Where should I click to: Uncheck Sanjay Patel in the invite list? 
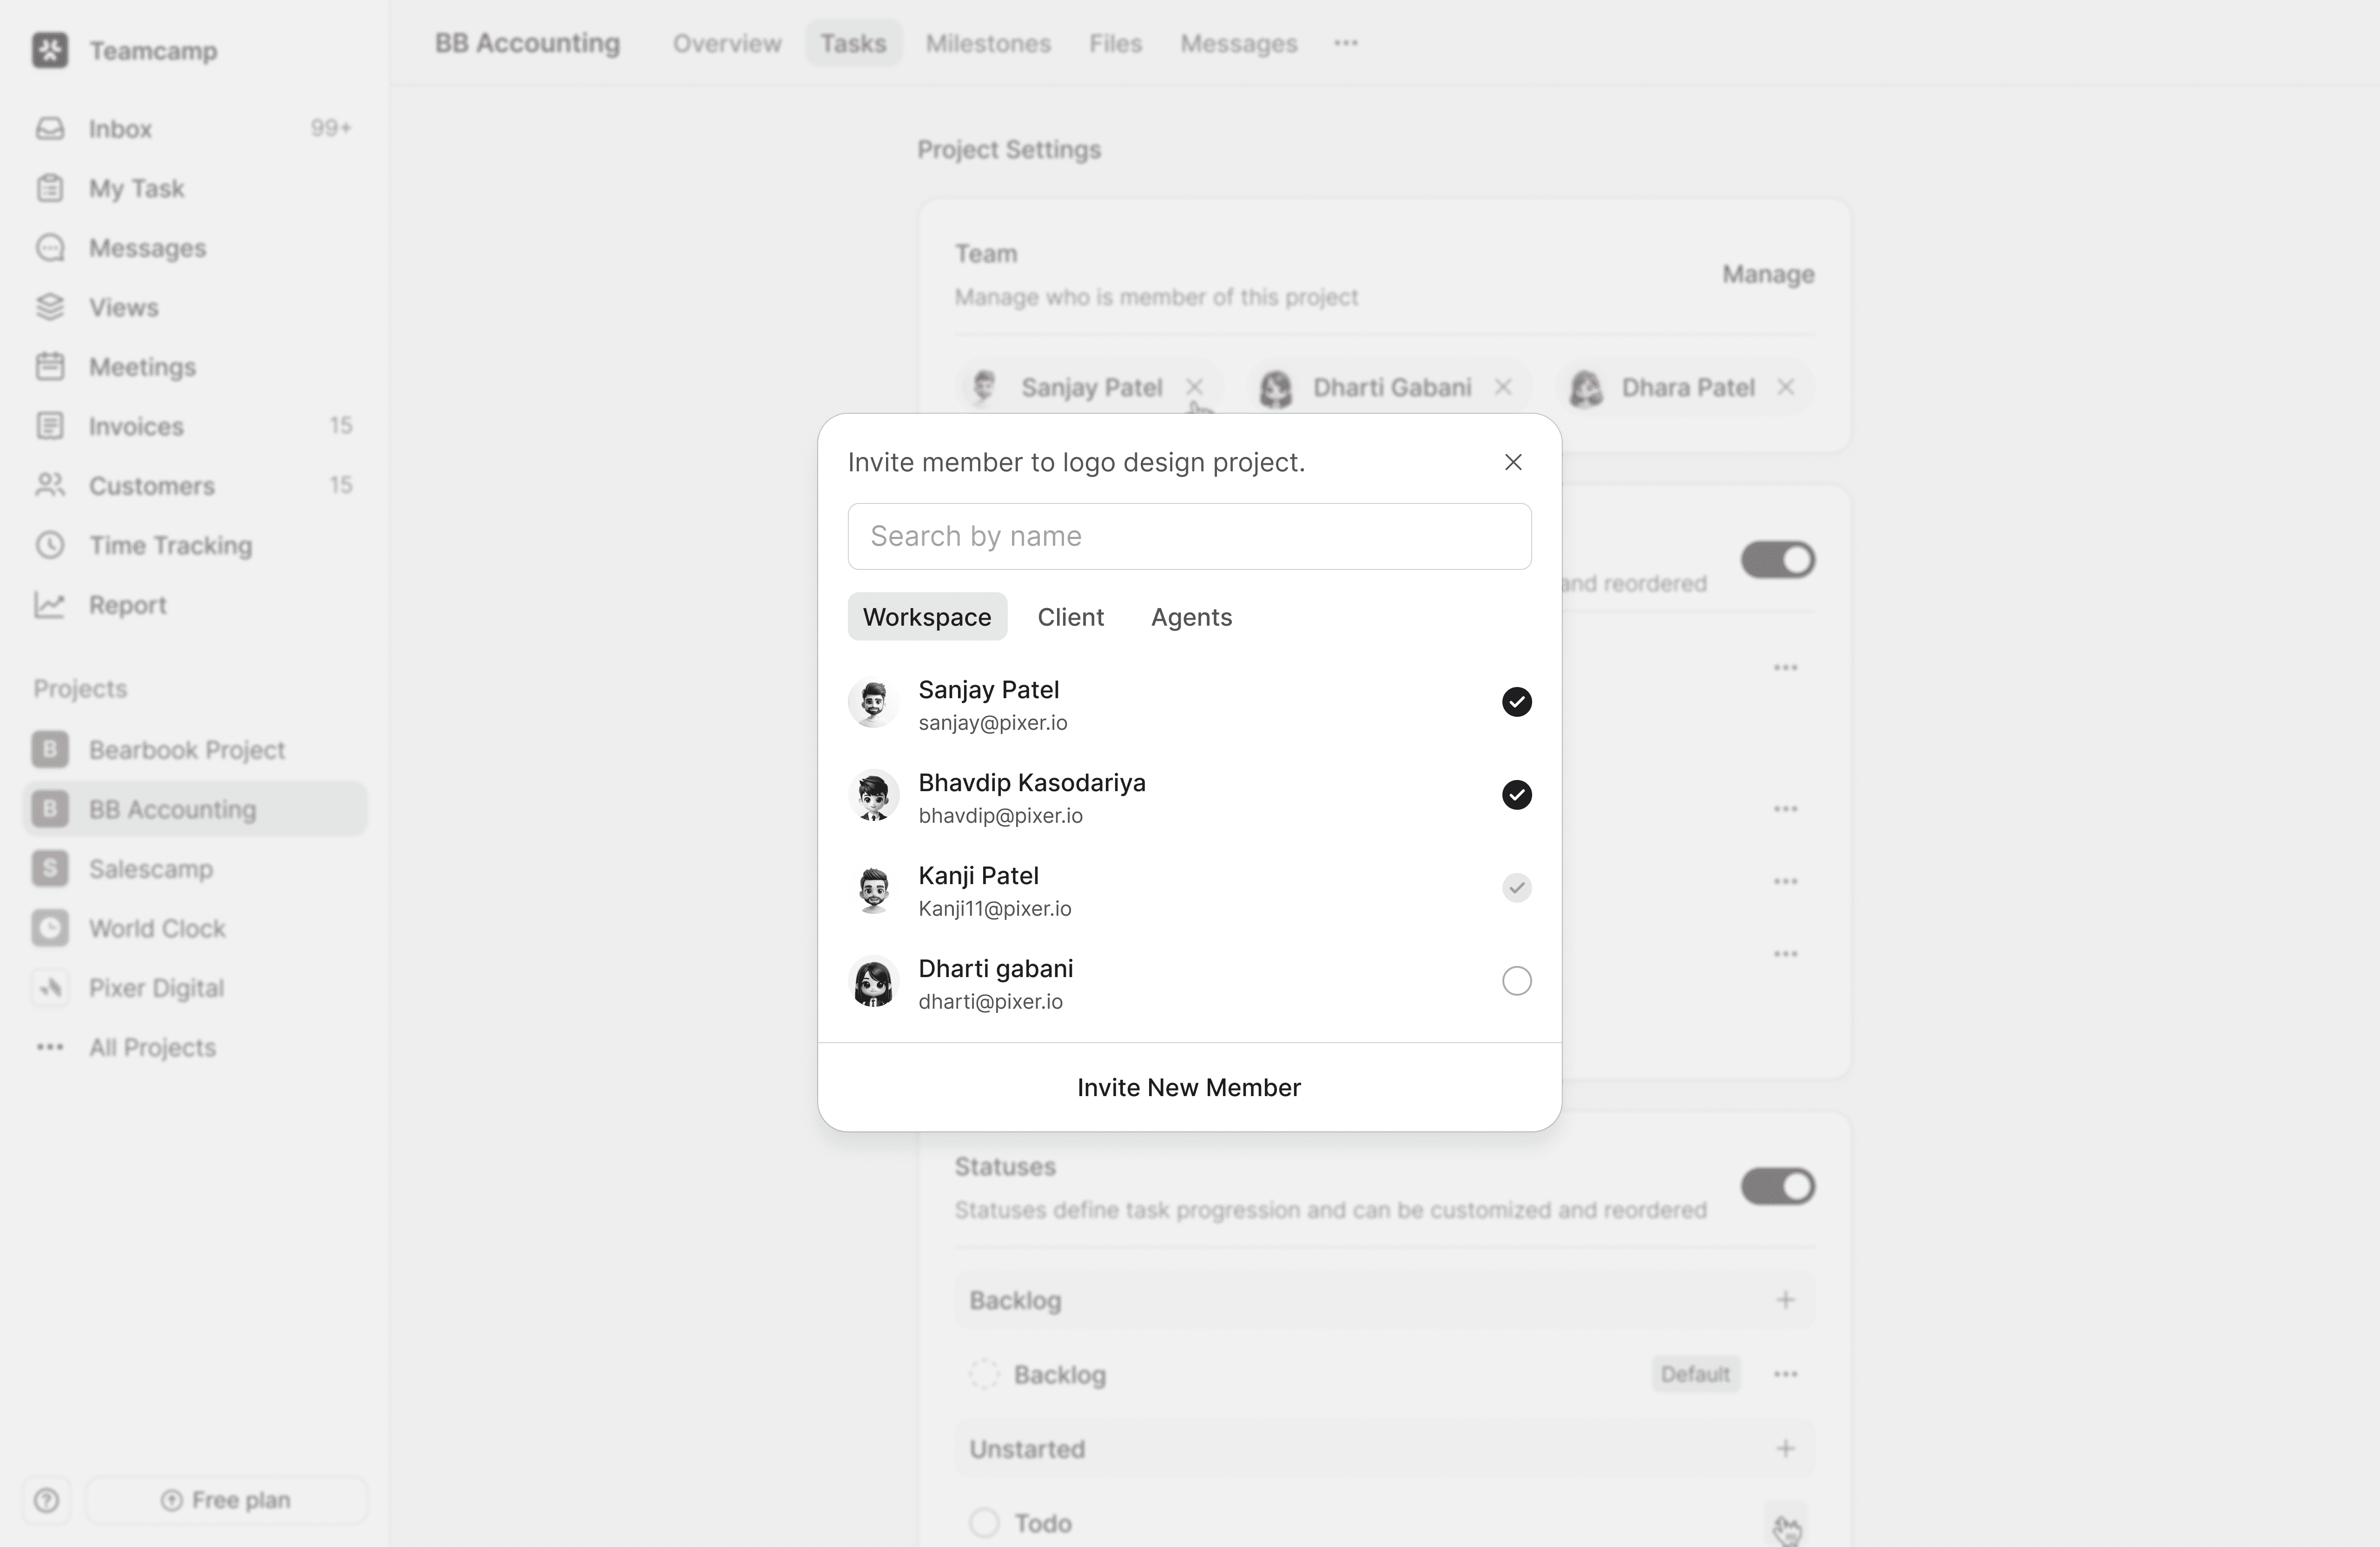point(1516,702)
